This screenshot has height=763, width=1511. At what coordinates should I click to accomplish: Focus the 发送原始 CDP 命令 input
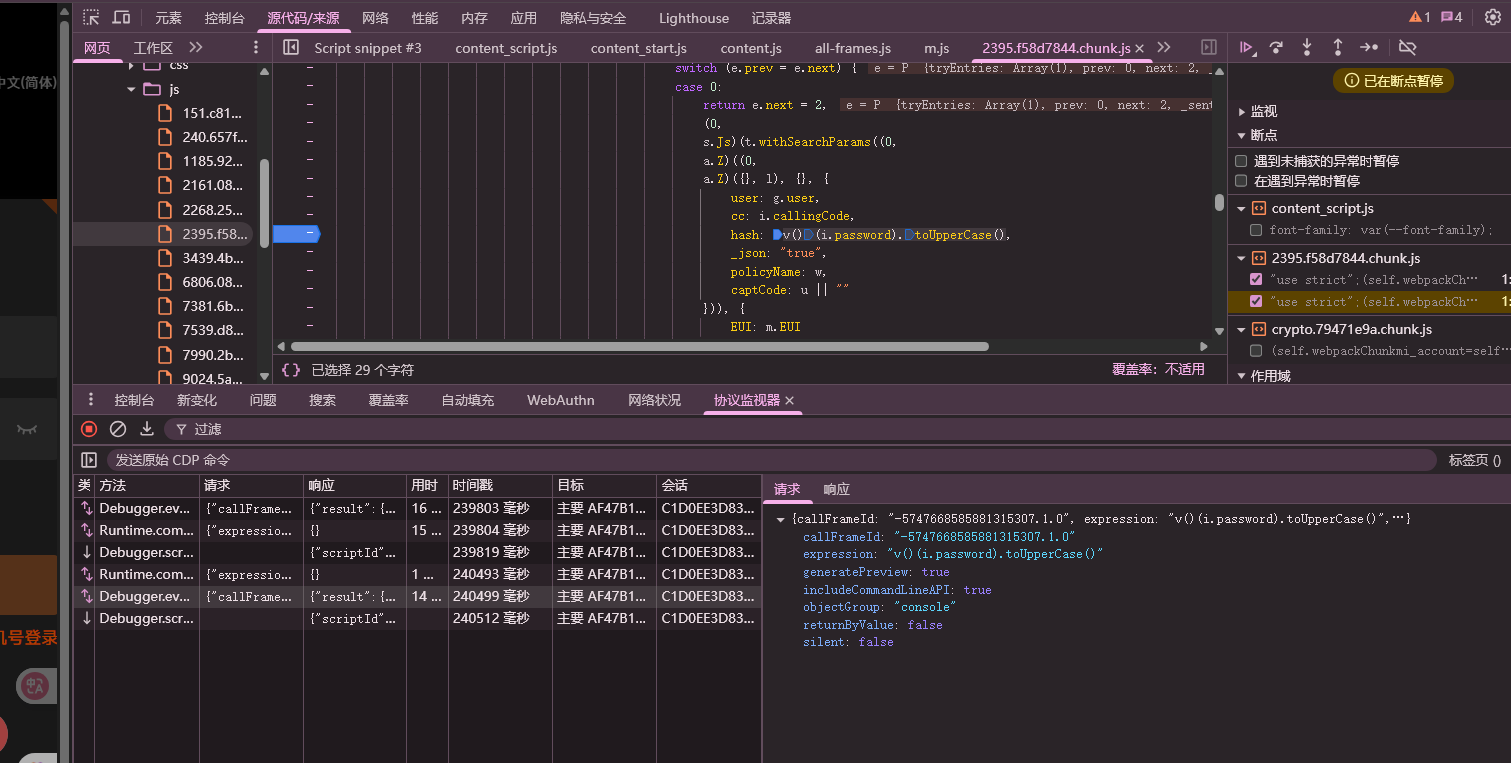771,460
